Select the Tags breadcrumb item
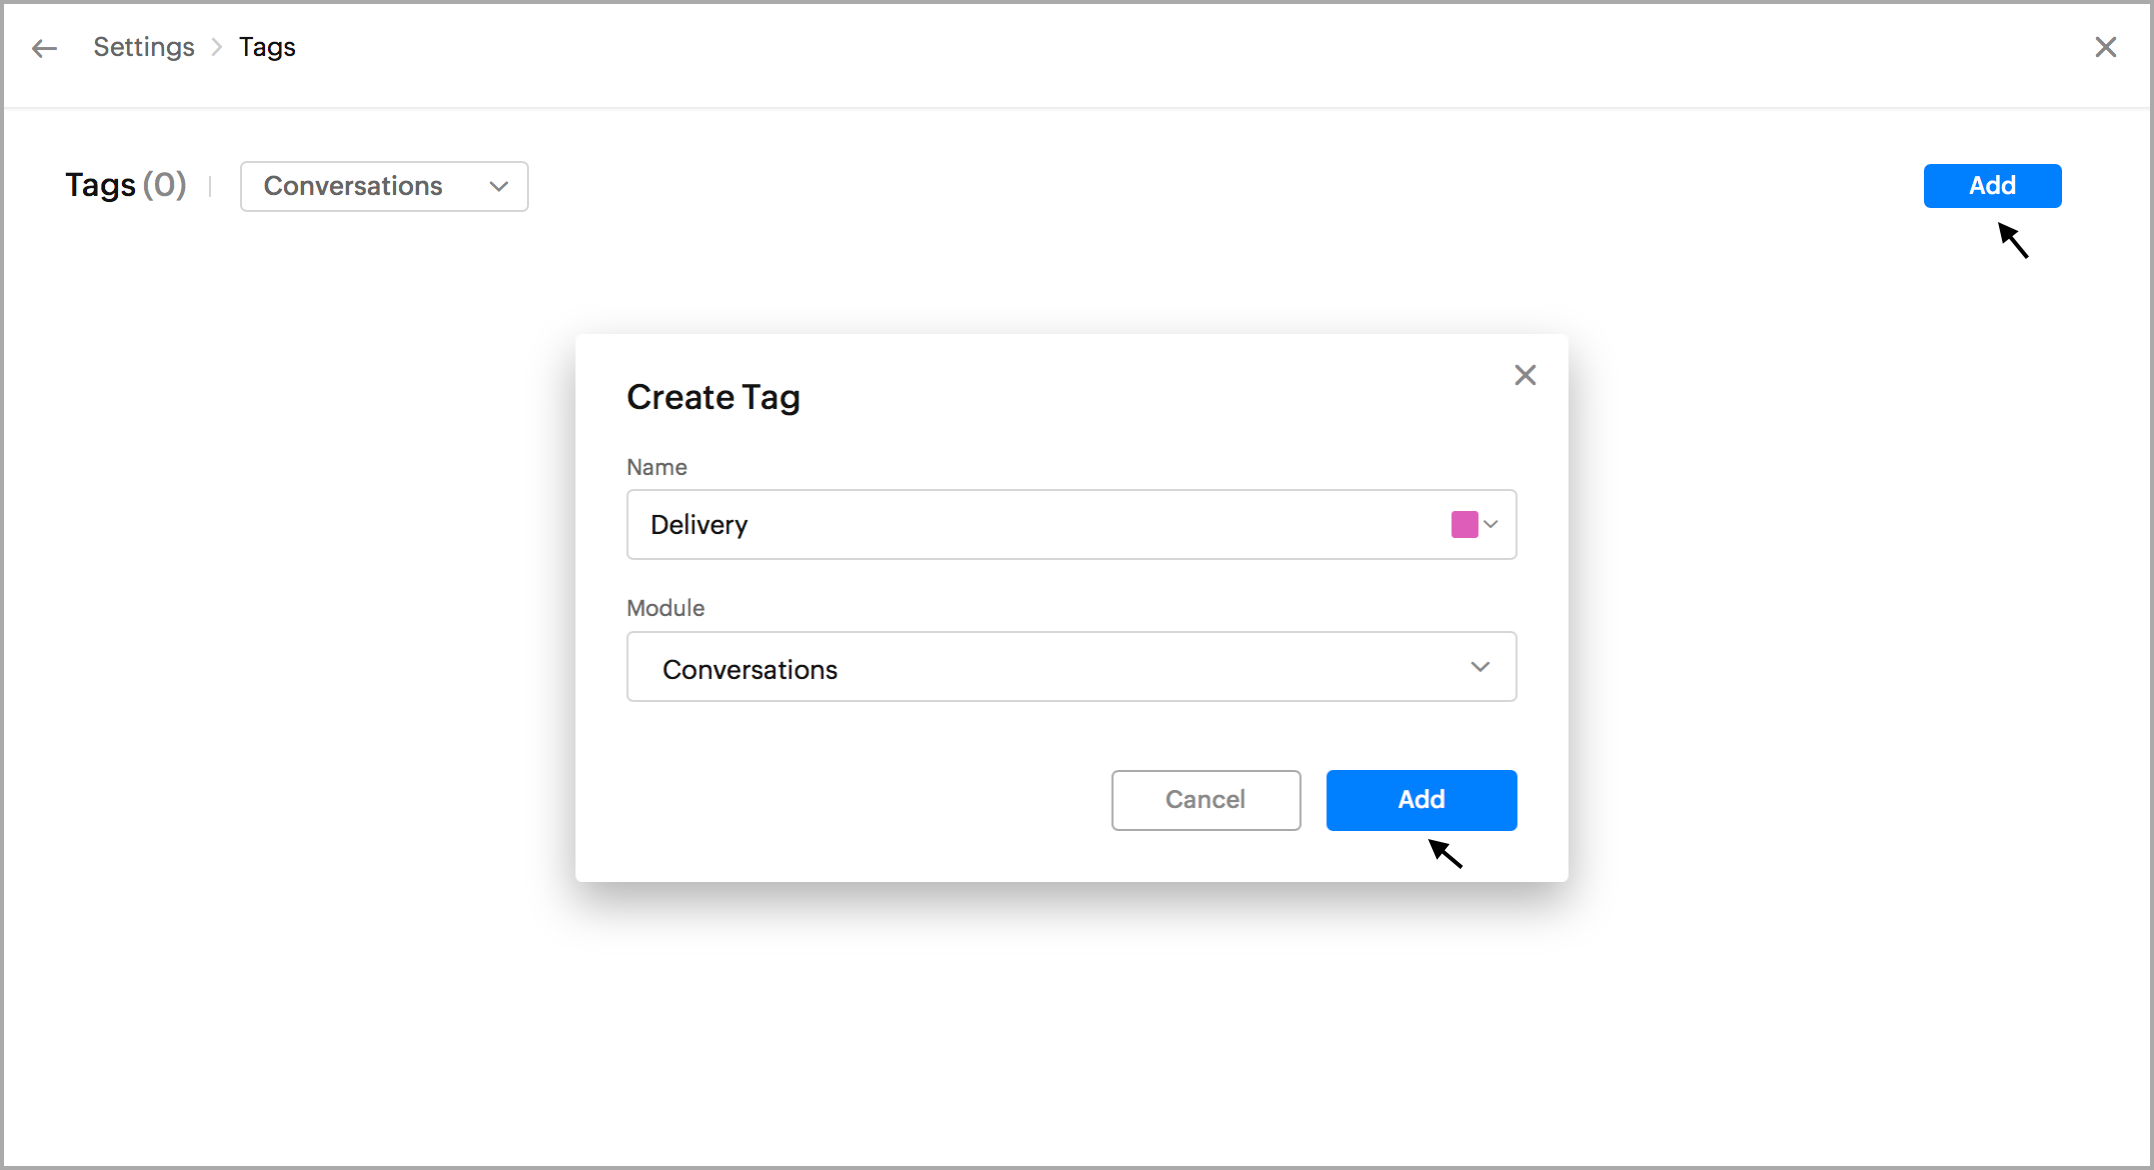The width and height of the screenshot is (2154, 1170). pos(267,47)
